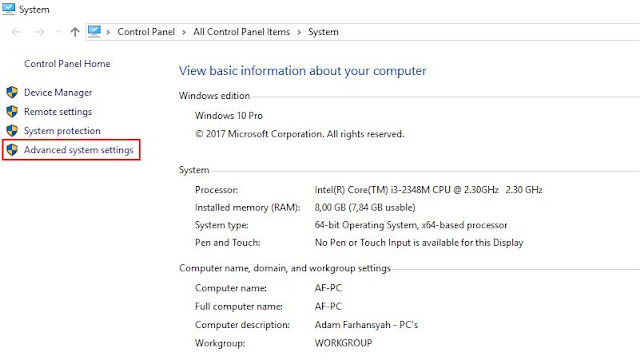Select processor value Intel Core i3-2348M
The image size is (640, 360).
pyautogui.click(x=428, y=190)
